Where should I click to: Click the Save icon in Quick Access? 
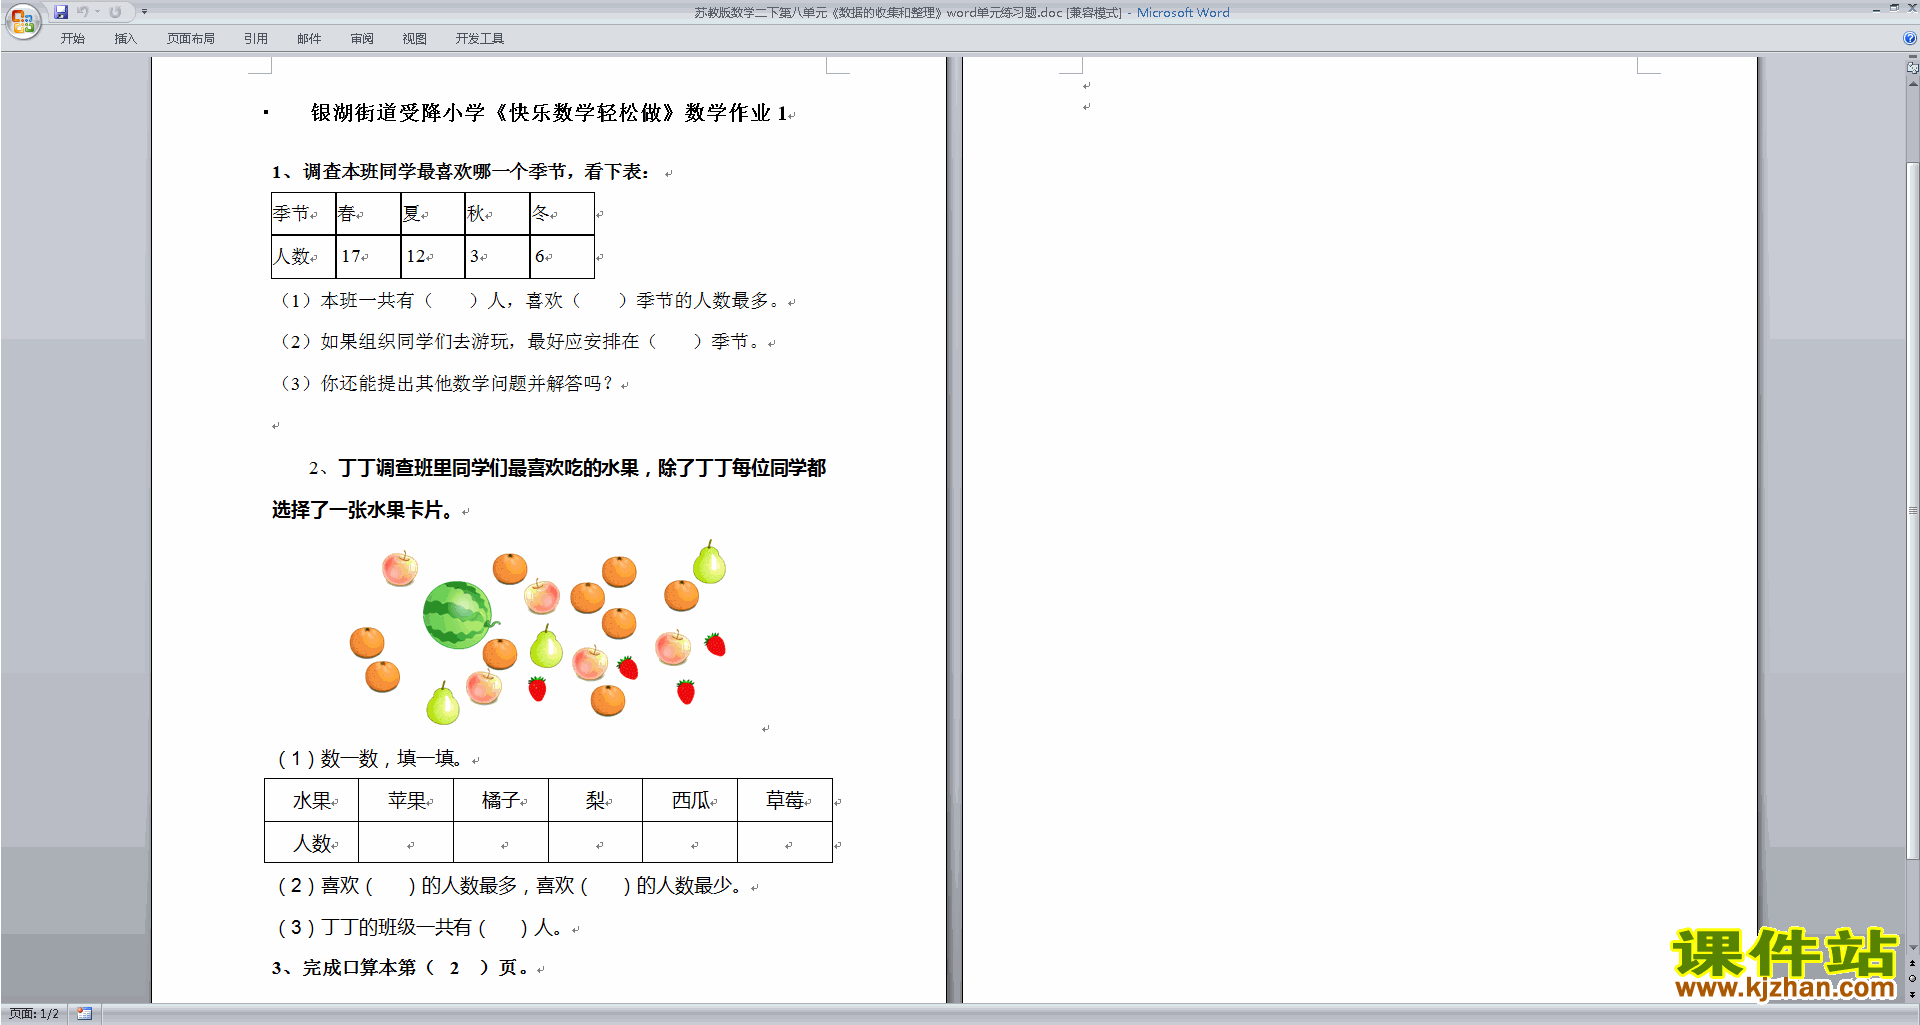click(61, 12)
